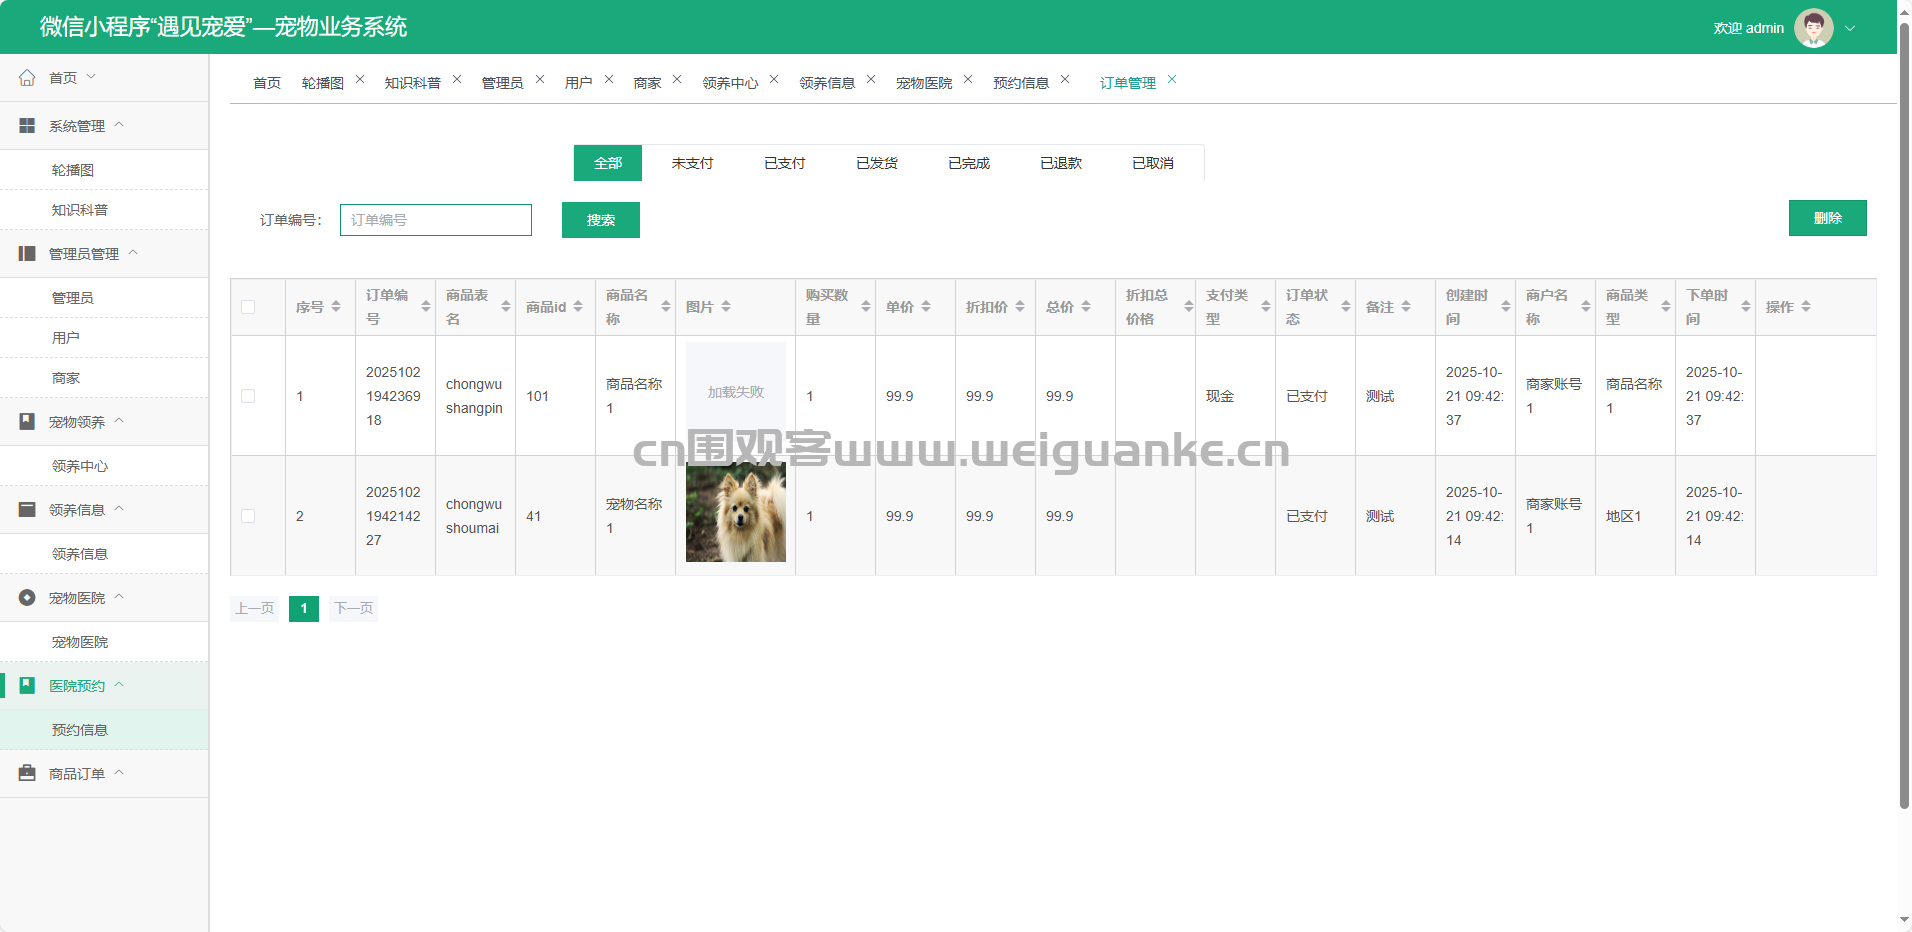Click the 商品订单 briefcase icon
Screen dimensions: 1912x932
click(27, 774)
